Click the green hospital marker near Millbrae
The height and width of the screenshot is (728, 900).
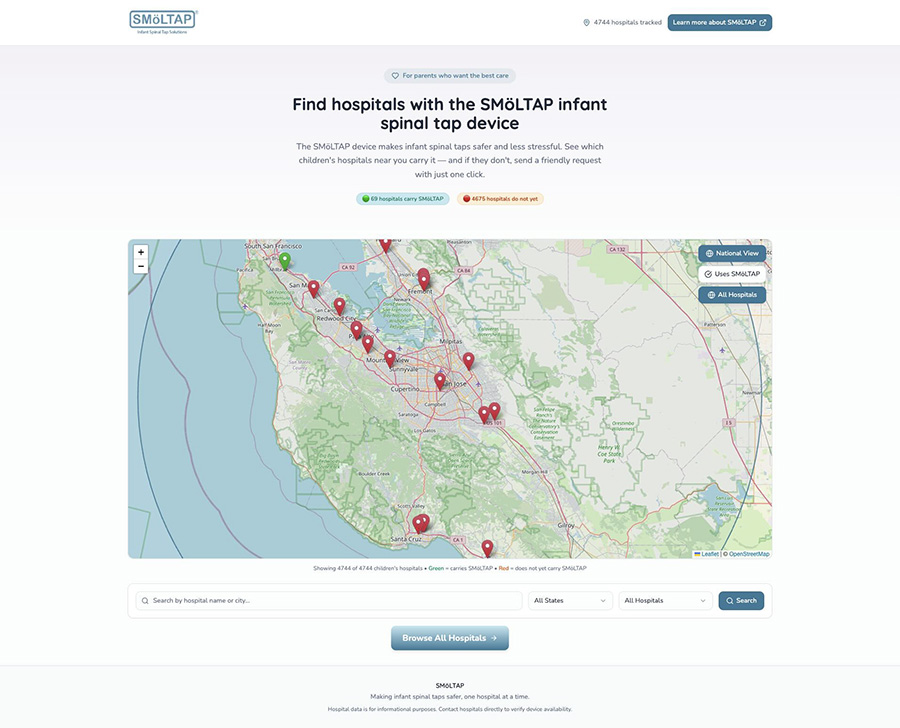(x=285, y=261)
